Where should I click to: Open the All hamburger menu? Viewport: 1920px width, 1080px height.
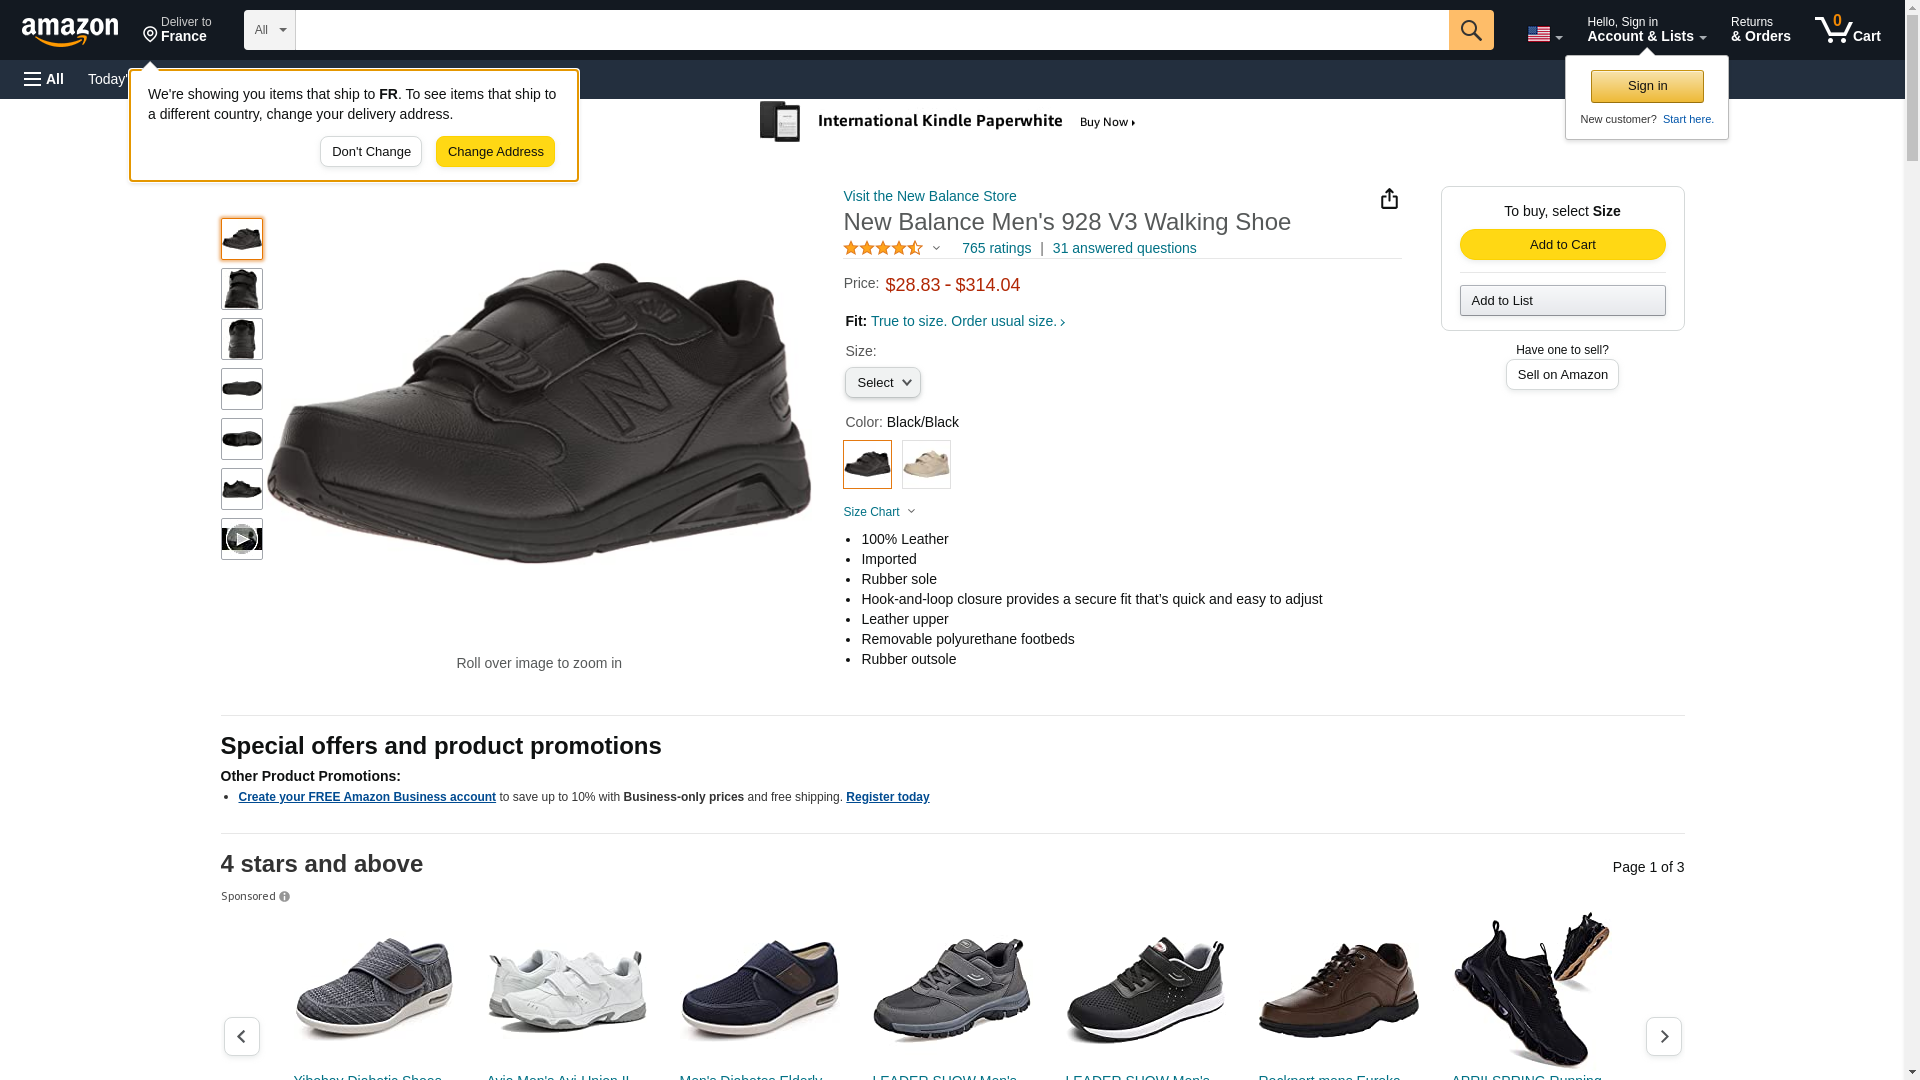44,79
